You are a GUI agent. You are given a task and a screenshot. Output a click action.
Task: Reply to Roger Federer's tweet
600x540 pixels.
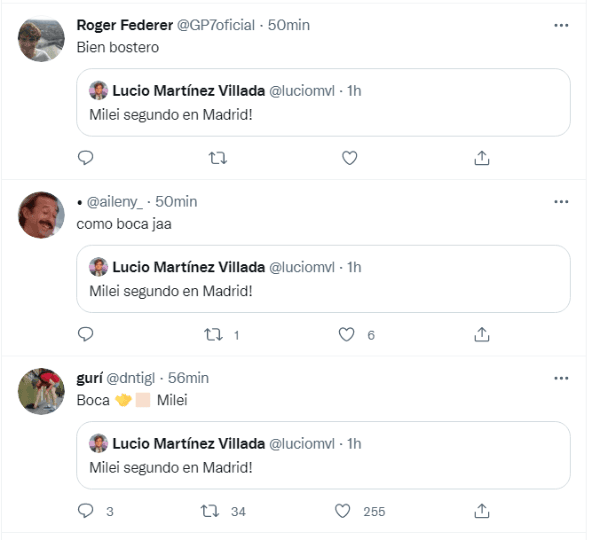pos(85,158)
